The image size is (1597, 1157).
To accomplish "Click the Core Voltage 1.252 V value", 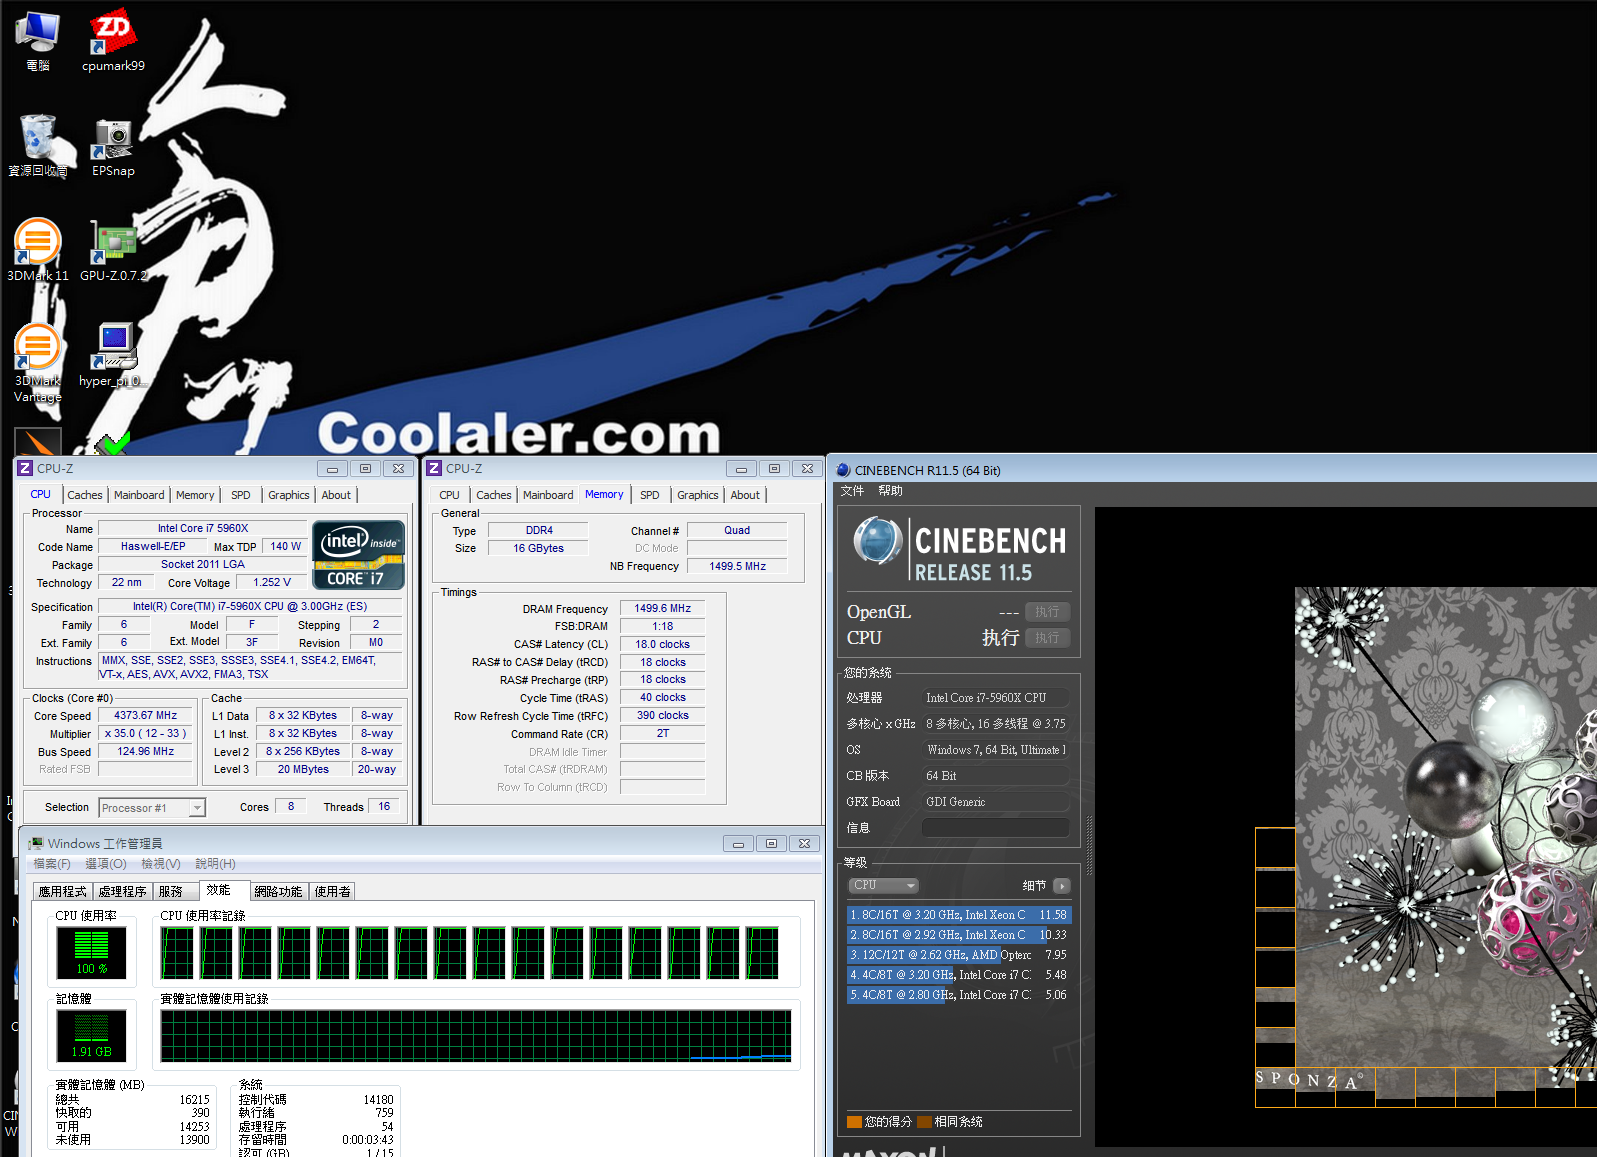I will coord(271,582).
